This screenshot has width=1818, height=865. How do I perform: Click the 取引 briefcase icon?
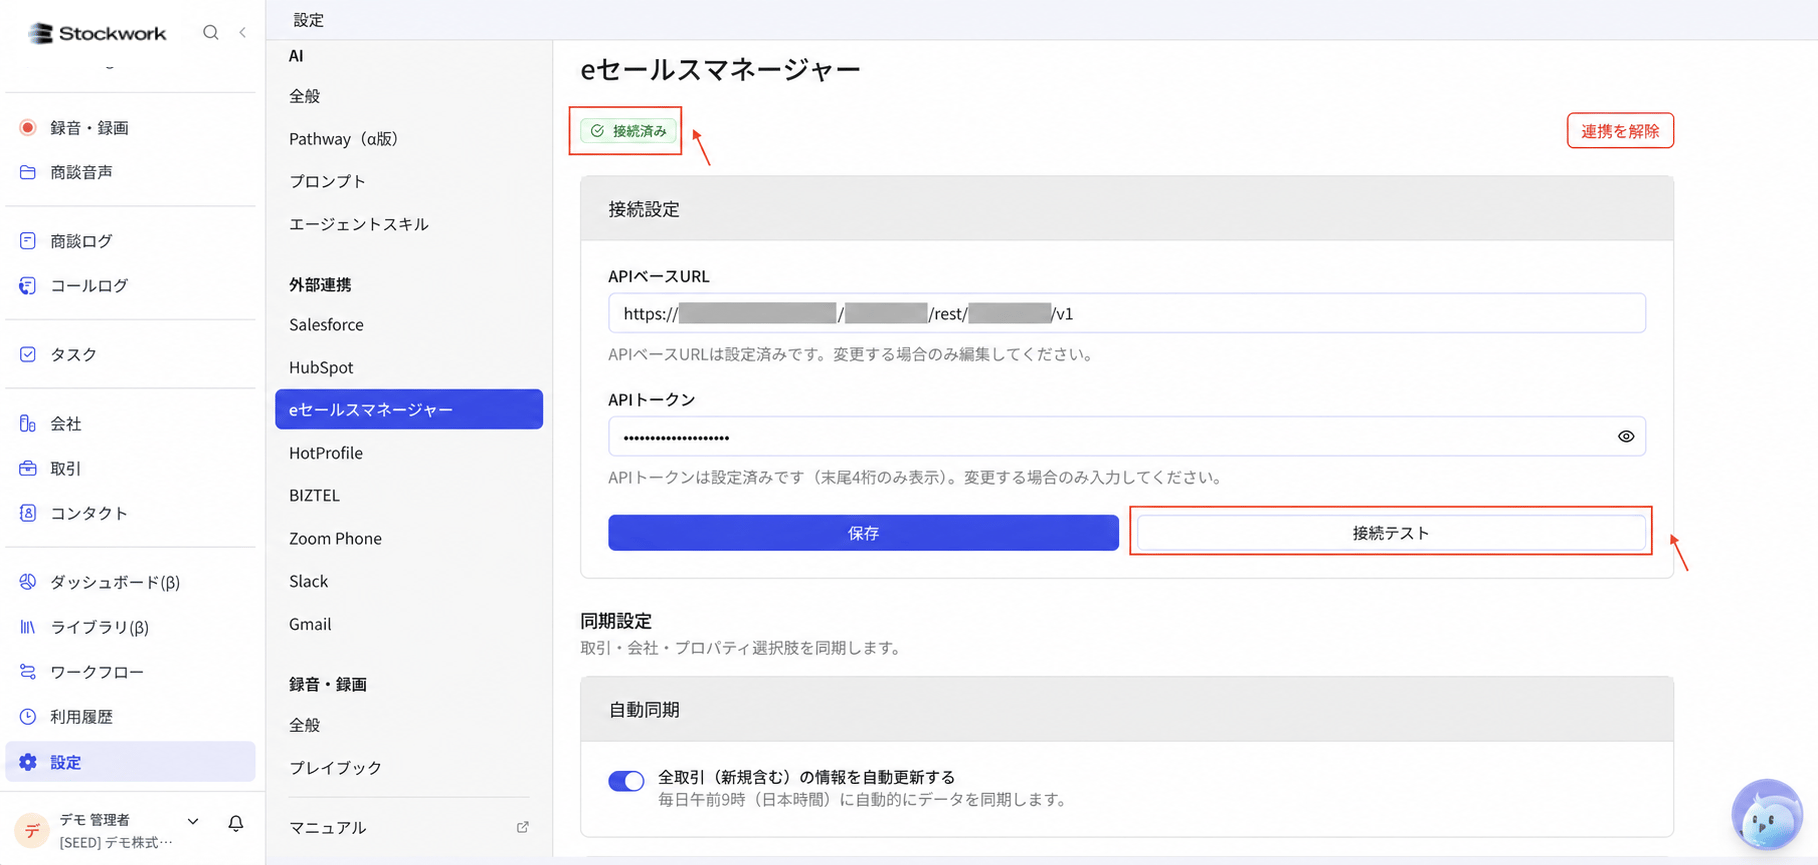[28, 468]
